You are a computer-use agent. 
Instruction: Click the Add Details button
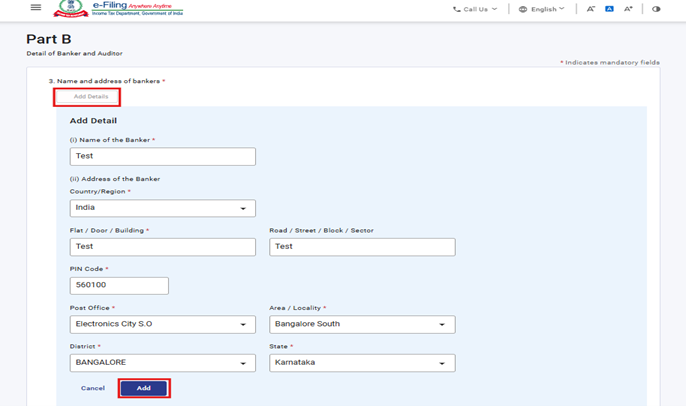(x=88, y=97)
